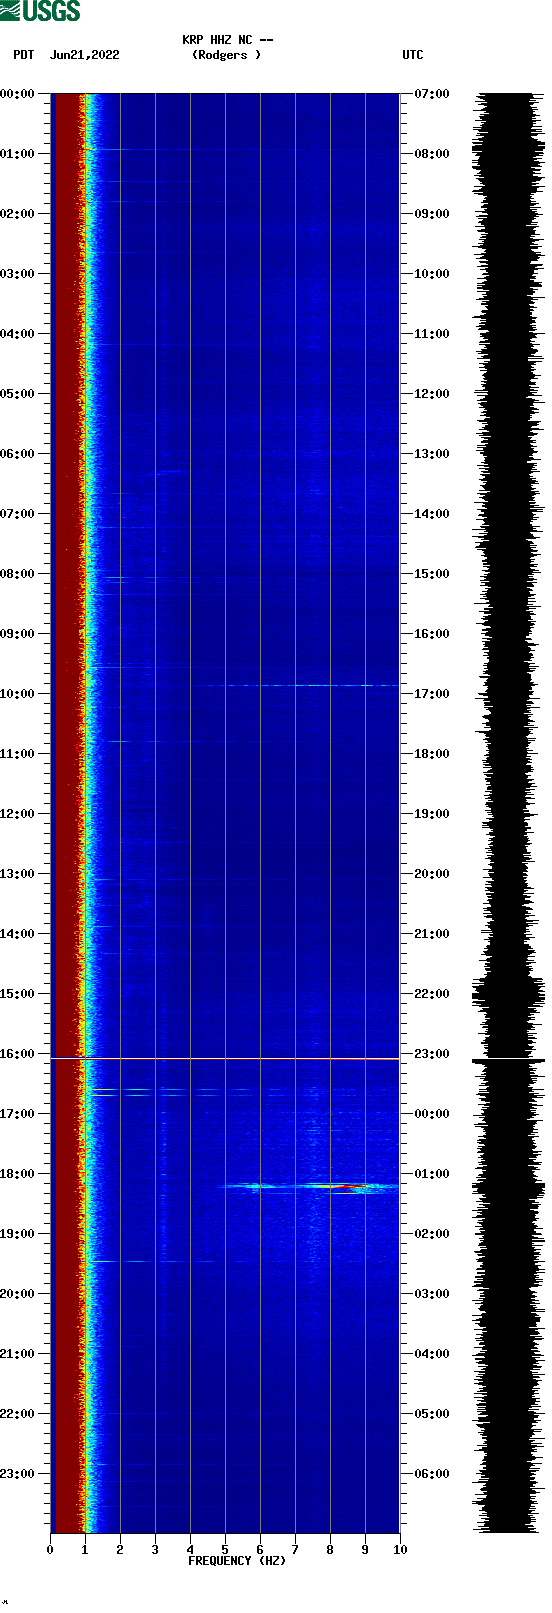Click the PDT time label '12:00'
Viewport: 552px width, 1613px height.
tap(17, 813)
